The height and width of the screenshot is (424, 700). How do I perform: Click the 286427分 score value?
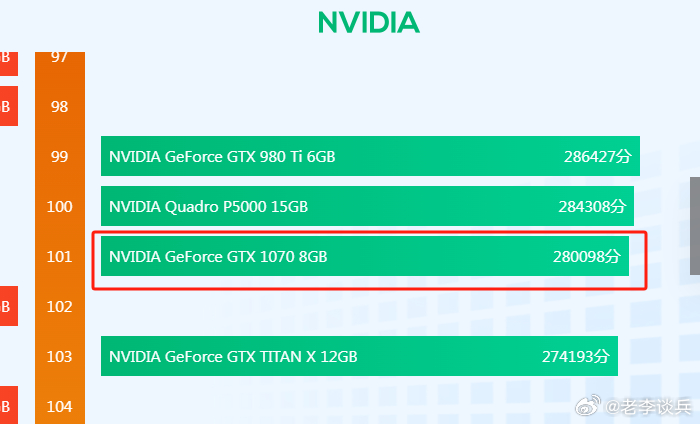(598, 157)
